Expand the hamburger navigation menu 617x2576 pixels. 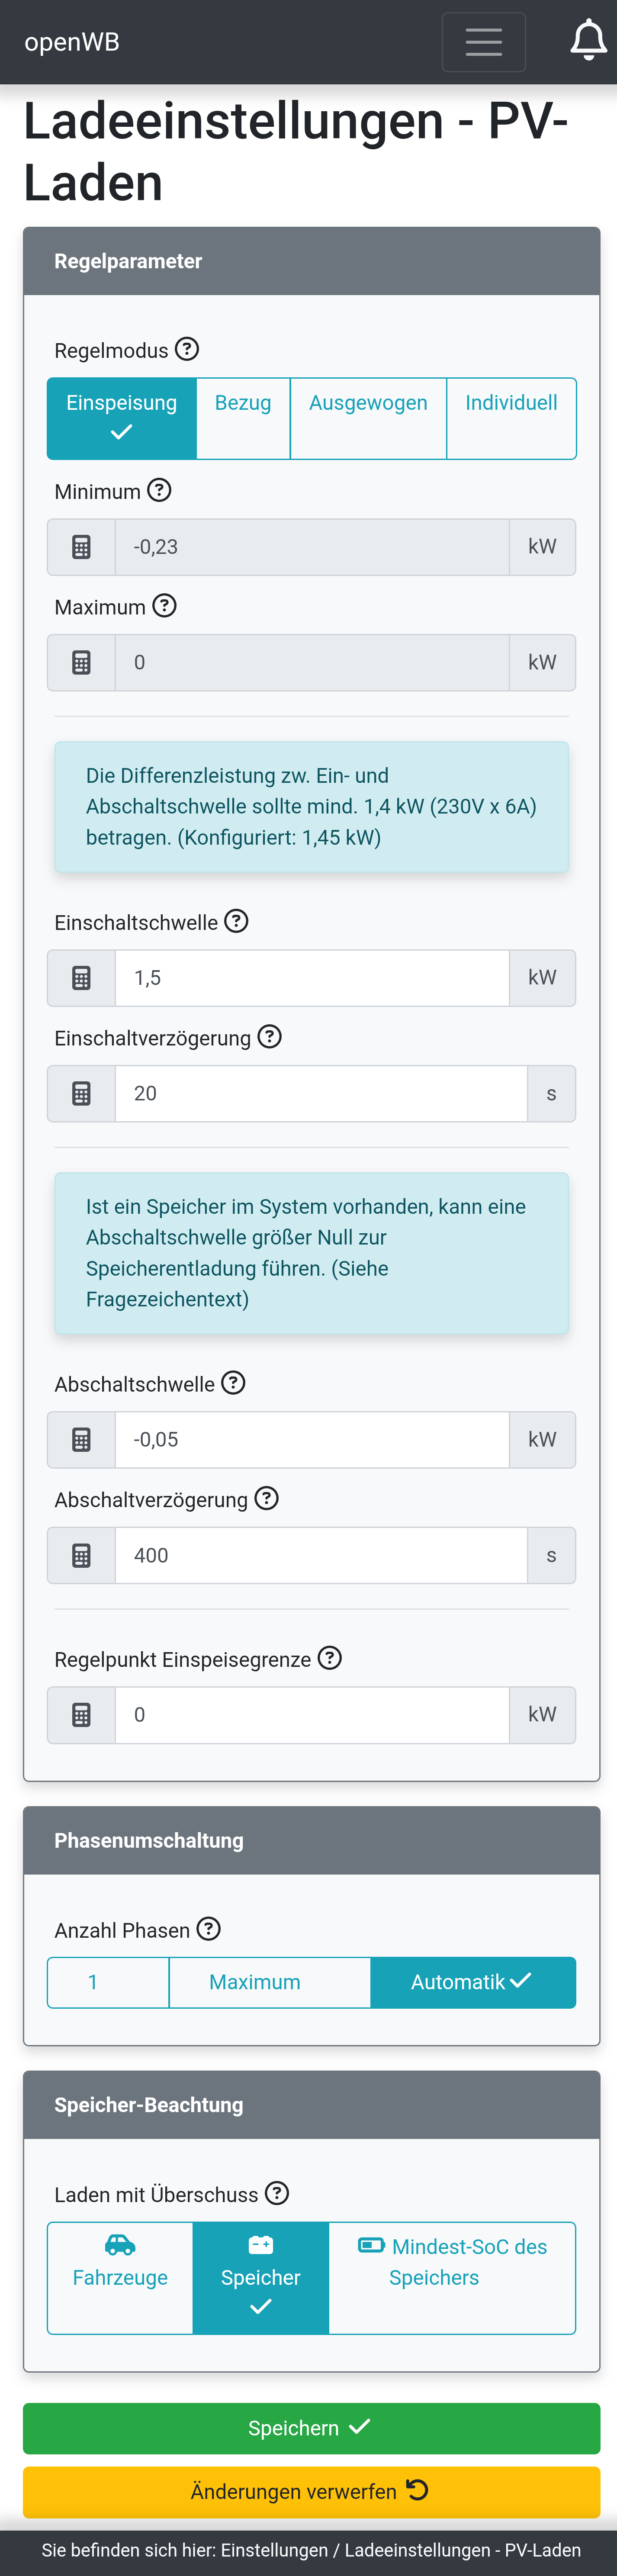(x=483, y=42)
